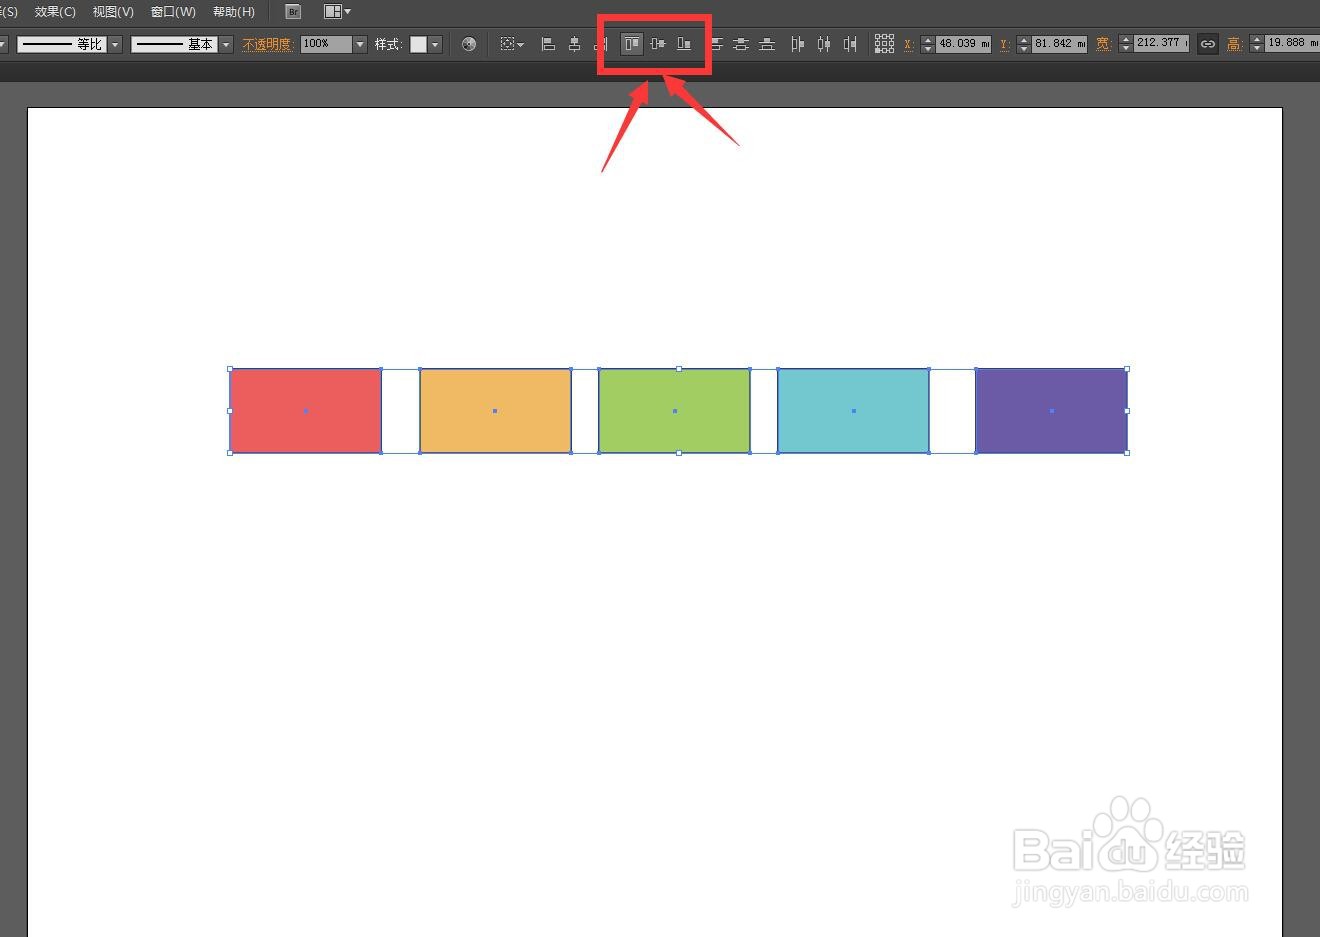Click the underlined 不透明度 link
The image size is (1320, 937).
[266, 43]
